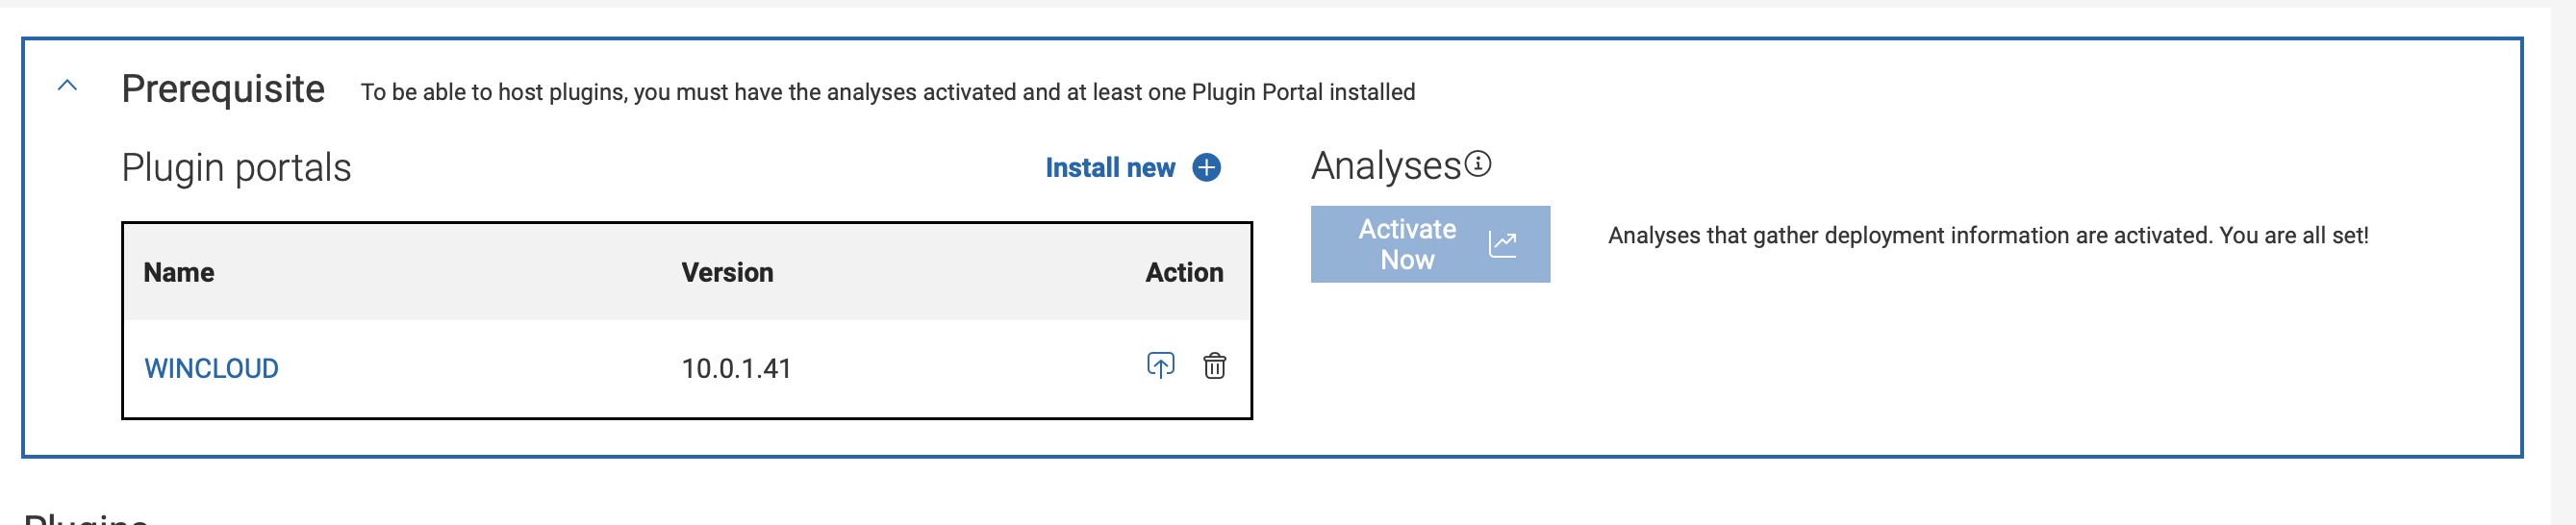Click the plus icon beside Install new
Viewport: 2576px width, 525px height.
point(1206,168)
